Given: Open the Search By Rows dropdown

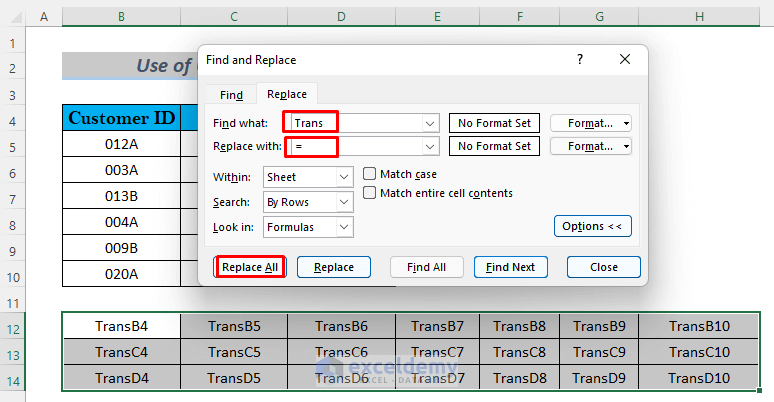Looking at the screenshot, I should 344,202.
